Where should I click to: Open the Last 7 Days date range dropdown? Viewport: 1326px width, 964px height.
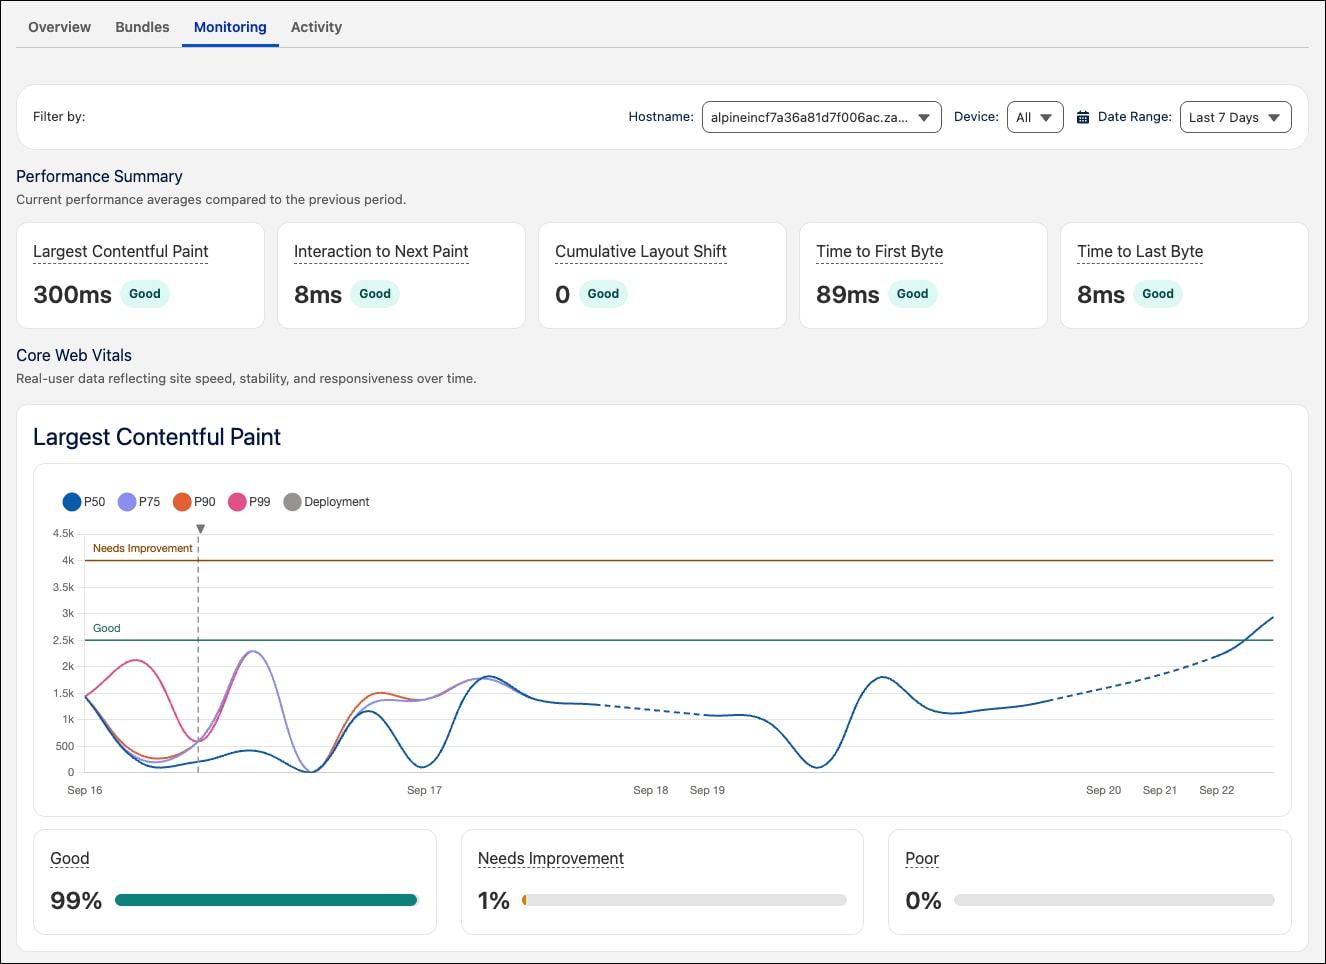(1236, 117)
